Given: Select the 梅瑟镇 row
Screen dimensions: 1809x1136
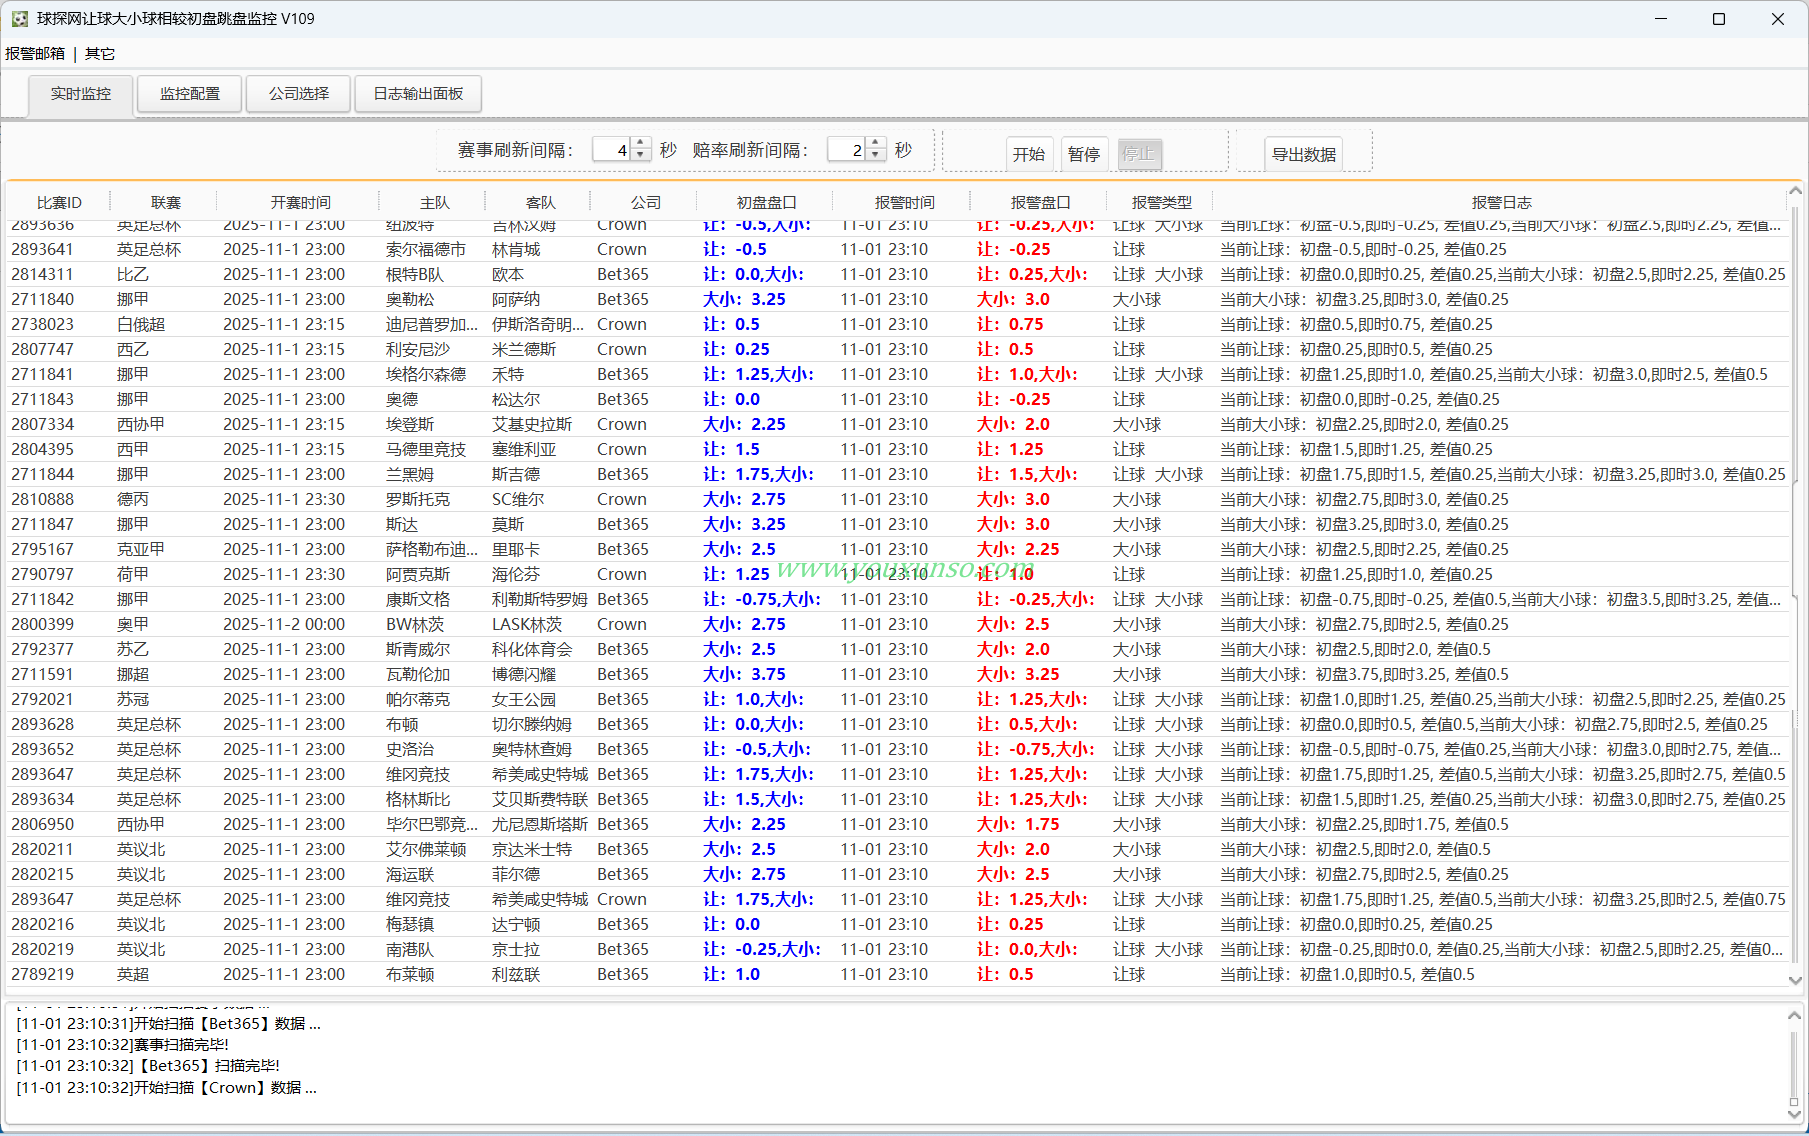Looking at the screenshot, I should click(897, 925).
